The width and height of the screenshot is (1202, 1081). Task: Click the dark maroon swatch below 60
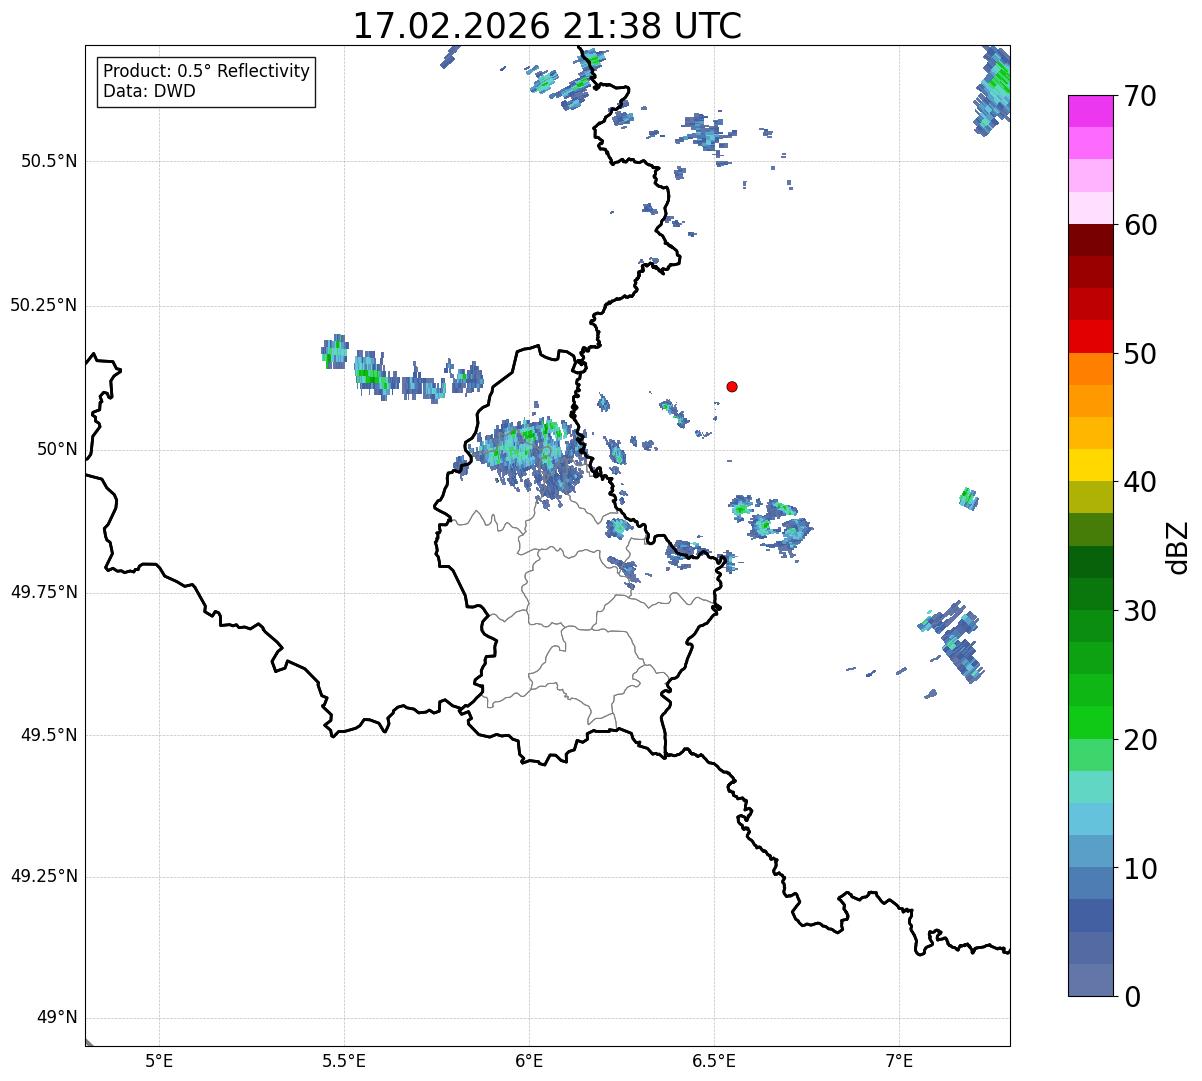click(x=1090, y=240)
